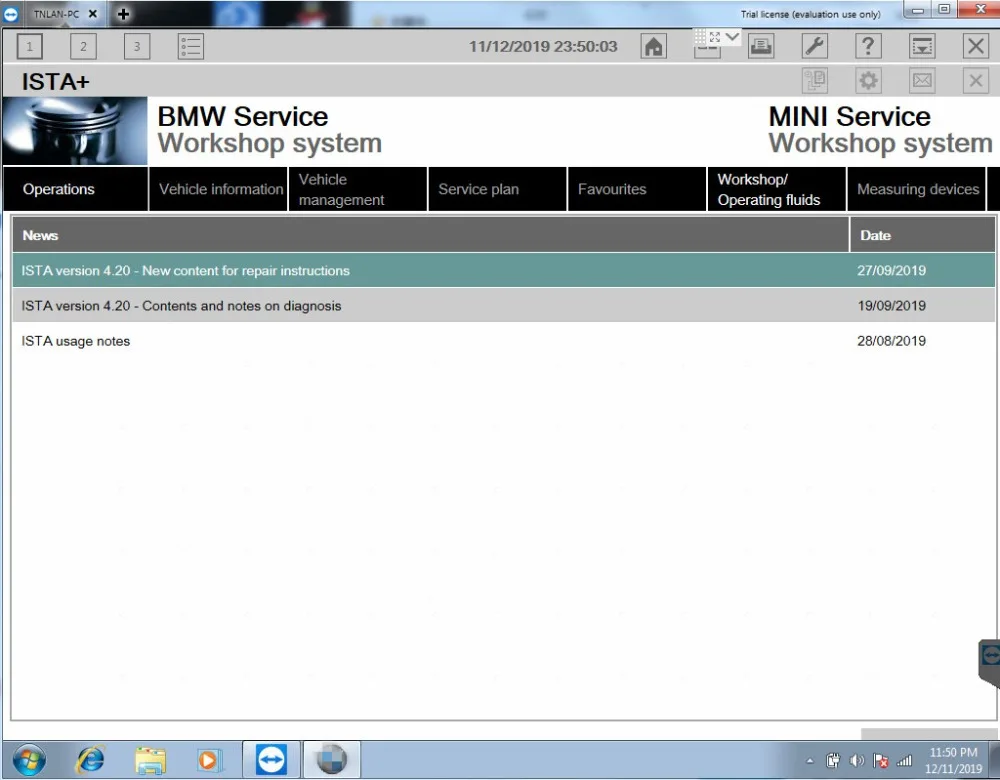The width and height of the screenshot is (1000, 780).
Task: Select the numbered button 1
Action: [x=29, y=47]
